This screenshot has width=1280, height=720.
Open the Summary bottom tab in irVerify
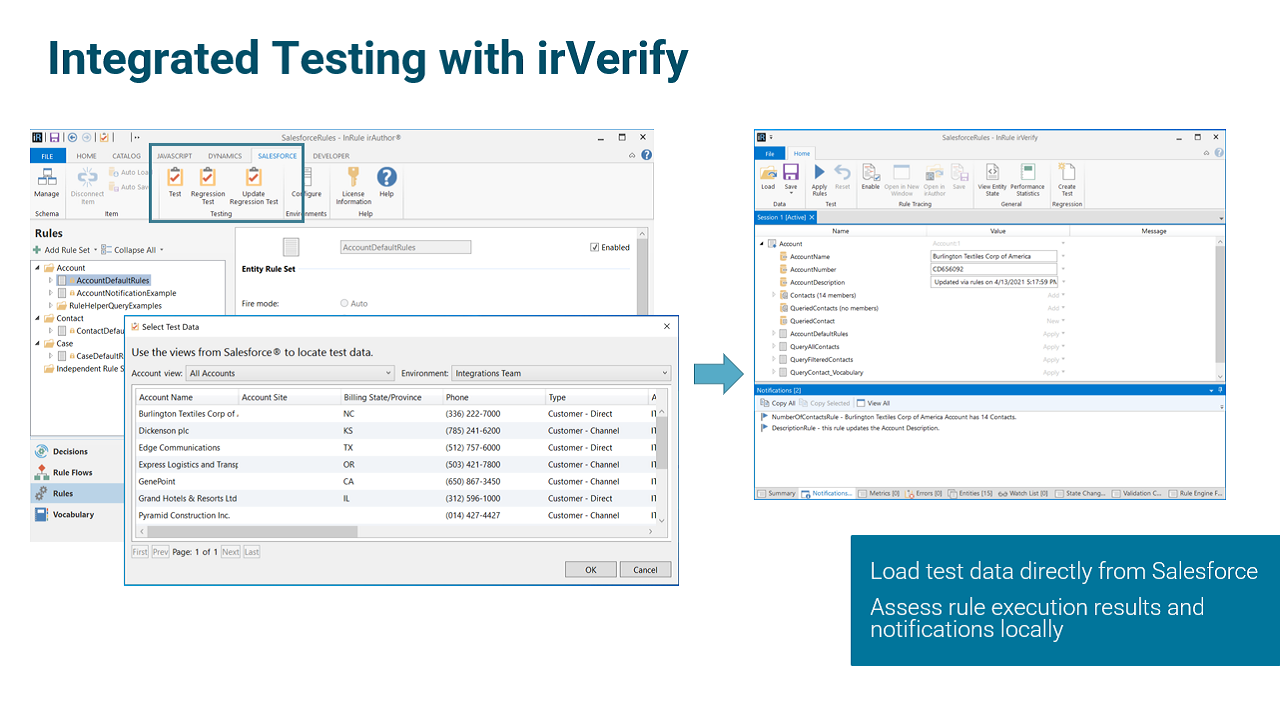click(777, 493)
